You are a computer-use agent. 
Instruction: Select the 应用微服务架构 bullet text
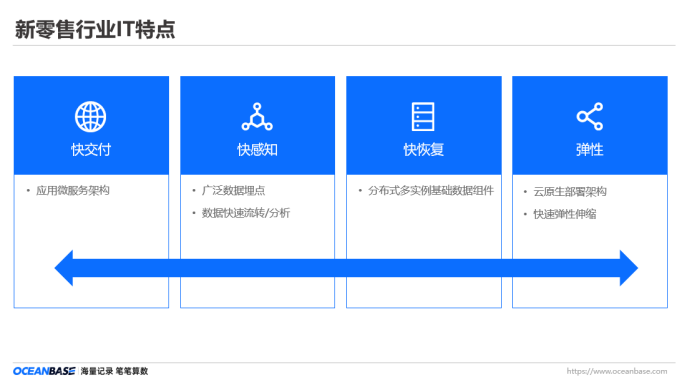pos(73,191)
